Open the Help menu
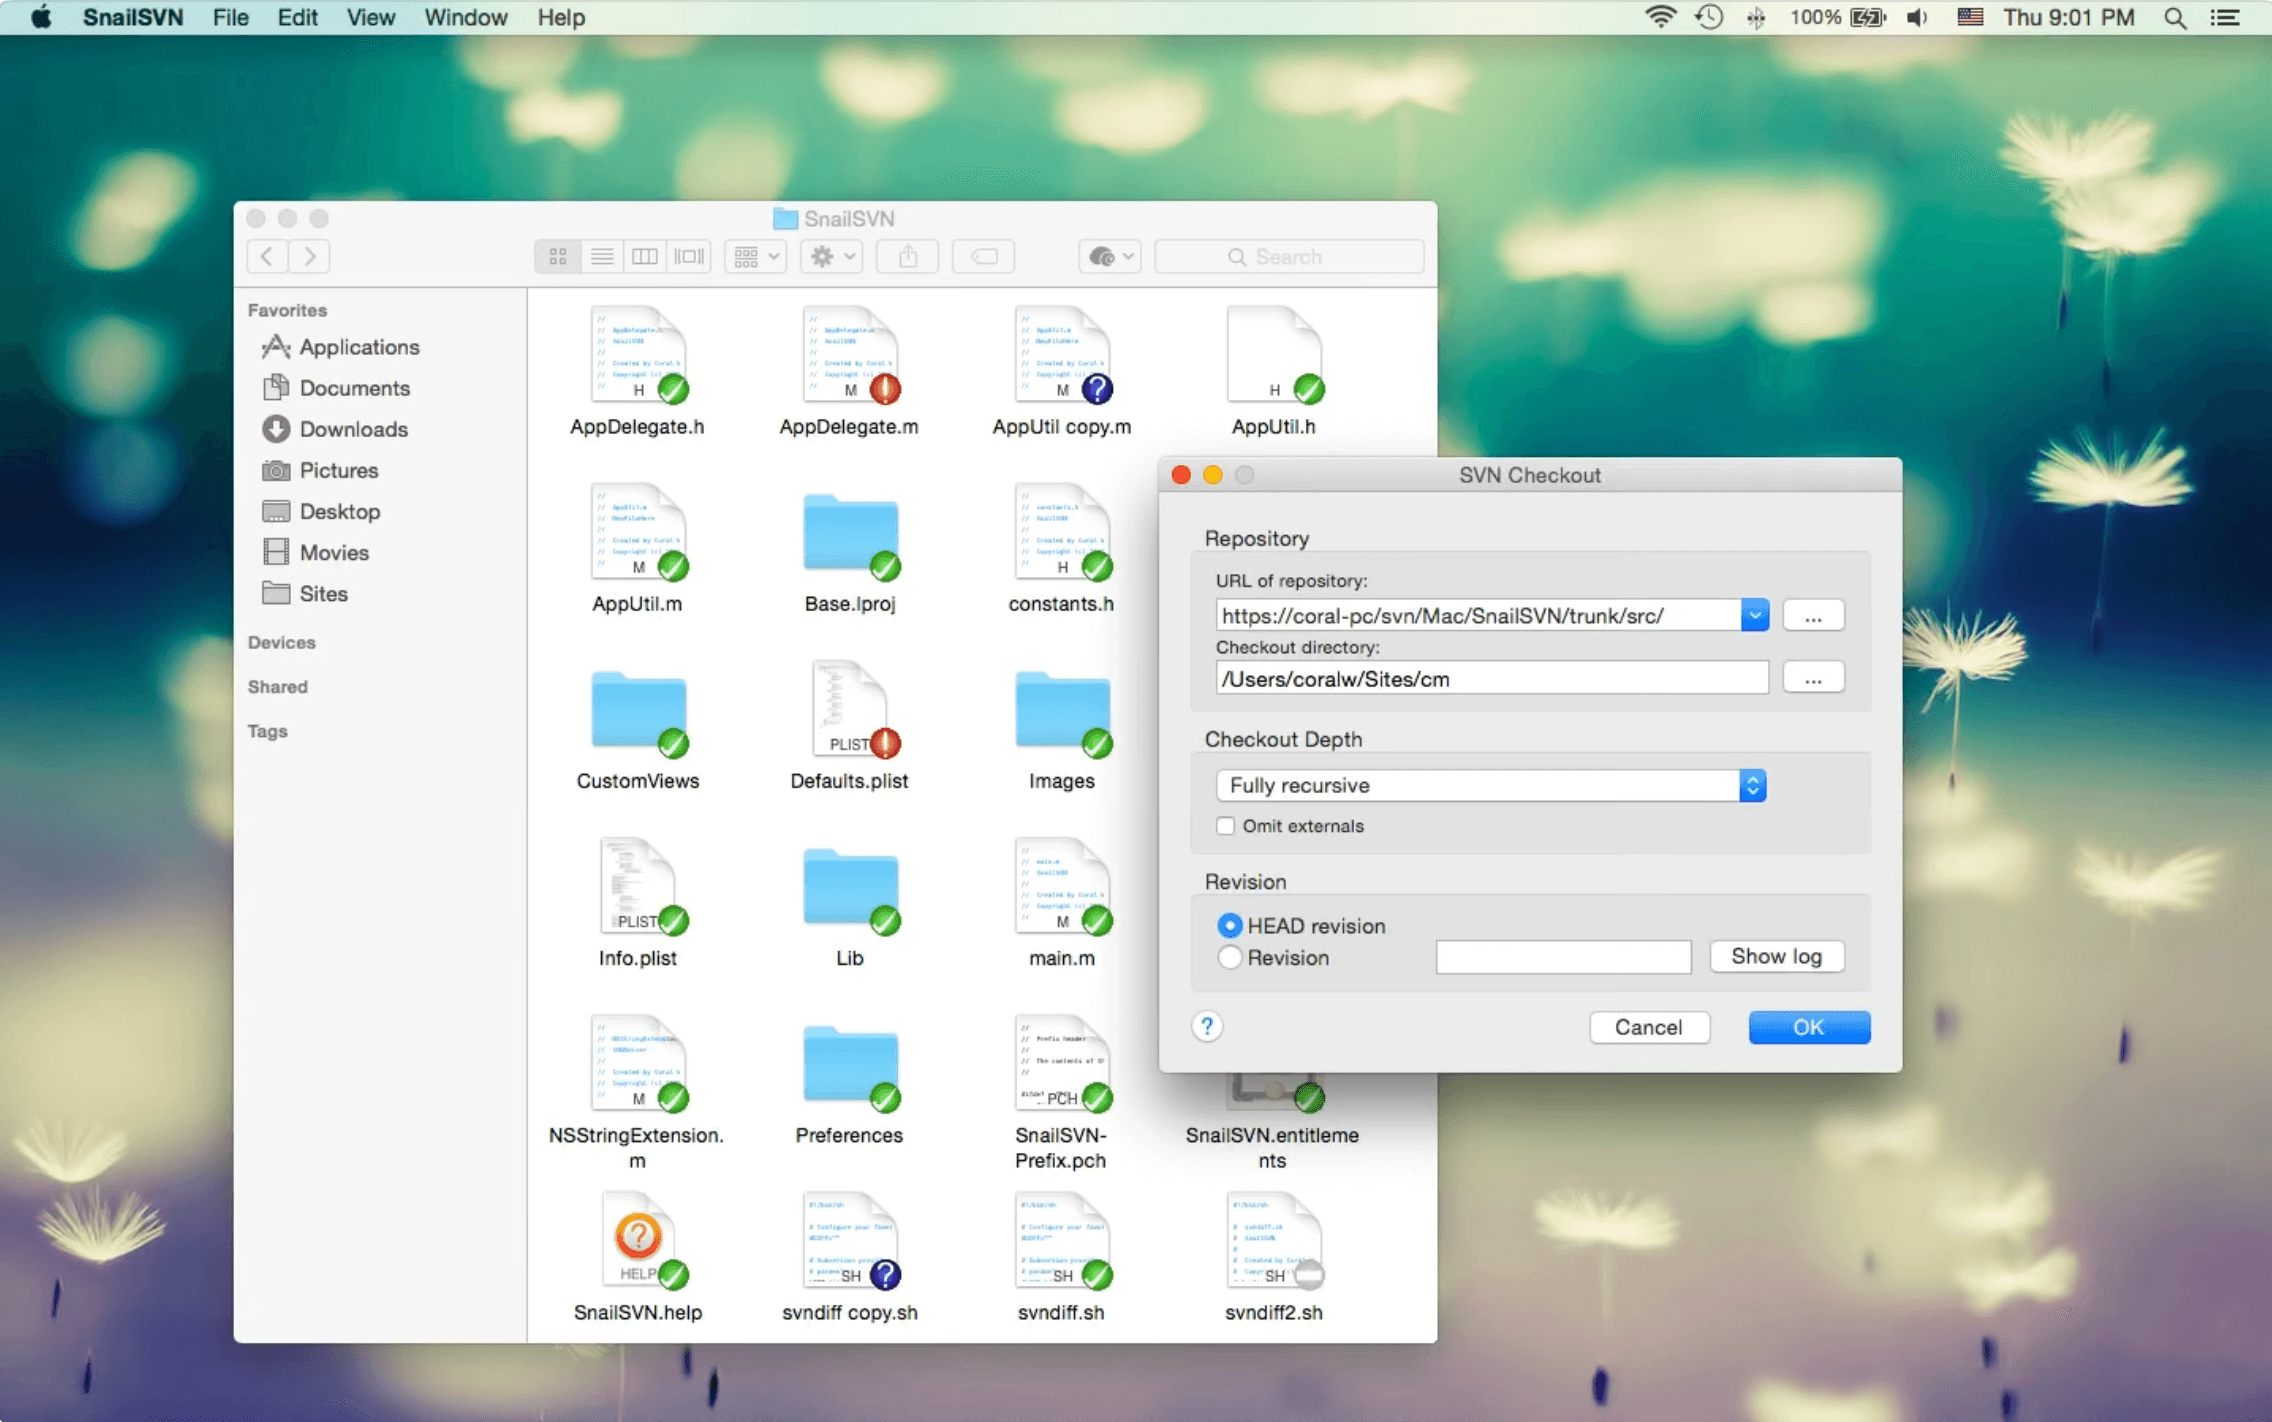The height and width of the screenshot is (1422, 2272). click(561, 17)
